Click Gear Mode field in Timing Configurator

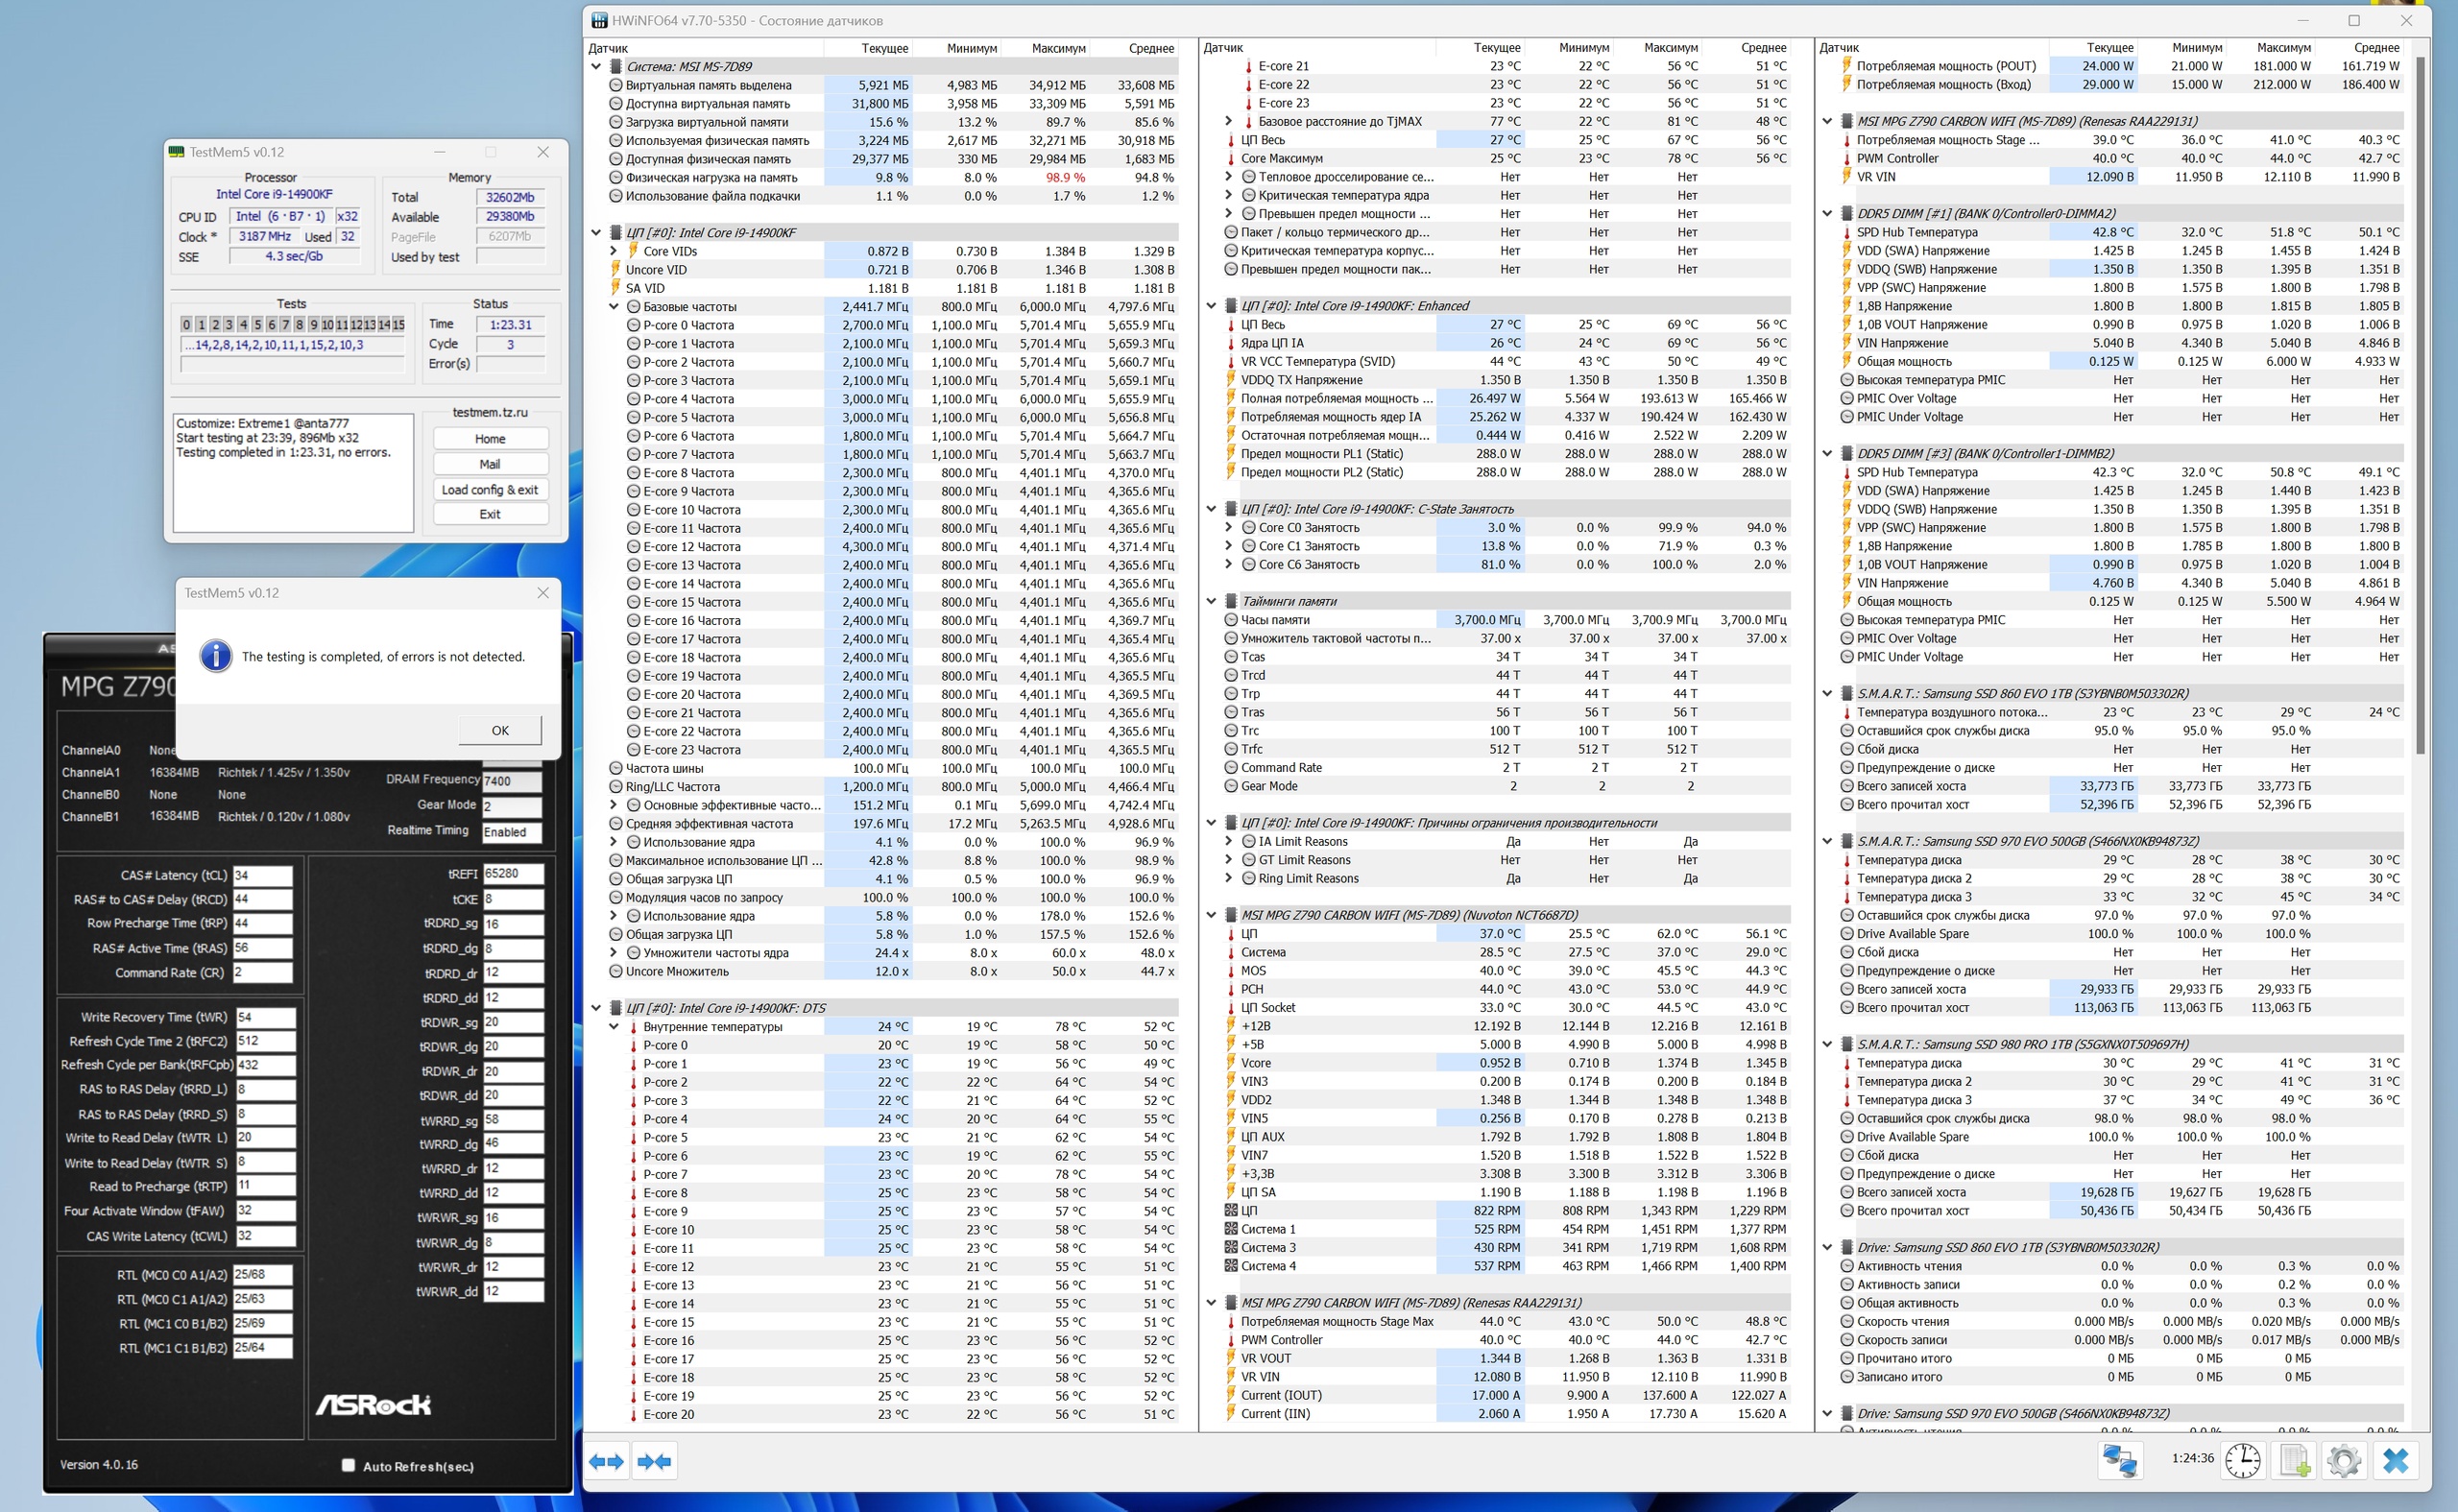tap(512, 806)
